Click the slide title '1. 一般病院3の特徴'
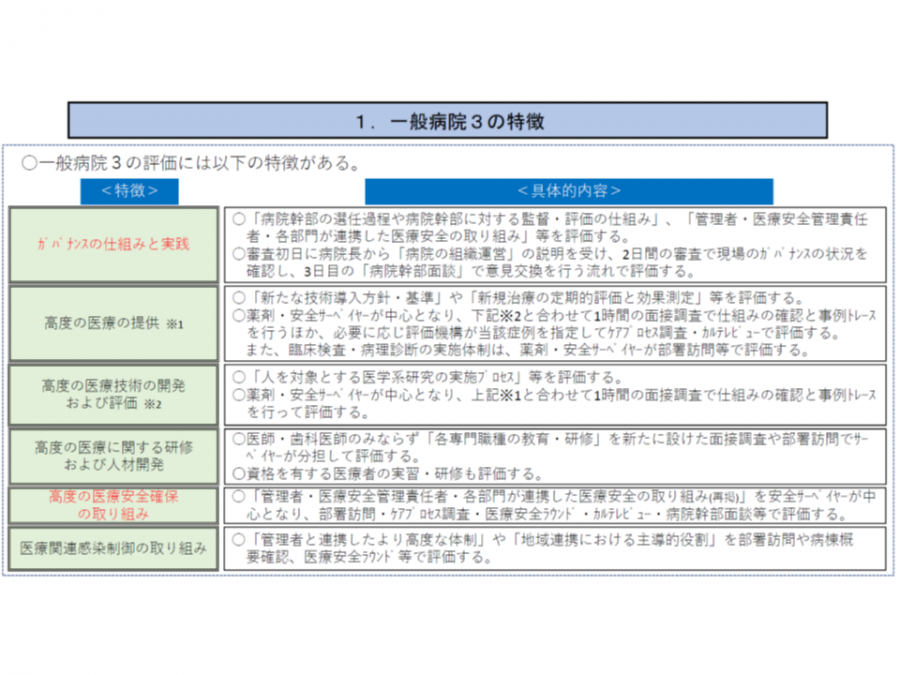This screenshot has width=900, height=675. point(447,120)
